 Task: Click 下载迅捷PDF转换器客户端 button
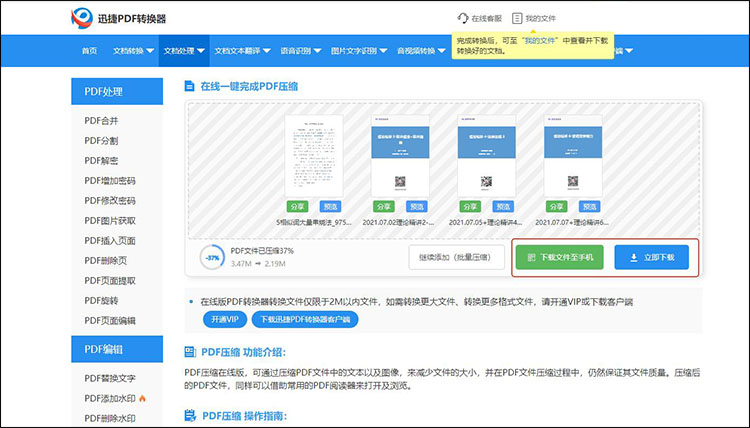[x=305, y=319]
